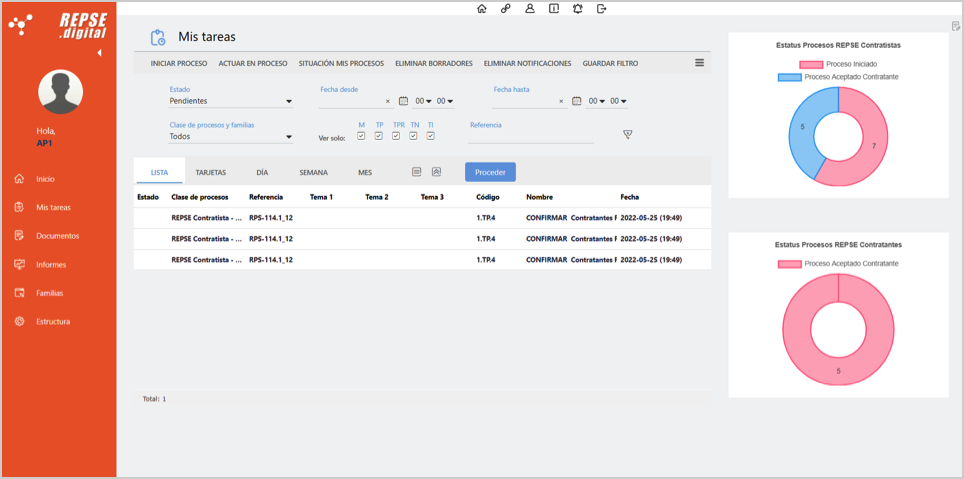The height and width of the screenshot is (479, 964).
Task: Click ACTUAR EN PROCESO in toolbar
Action: [253, 63]
